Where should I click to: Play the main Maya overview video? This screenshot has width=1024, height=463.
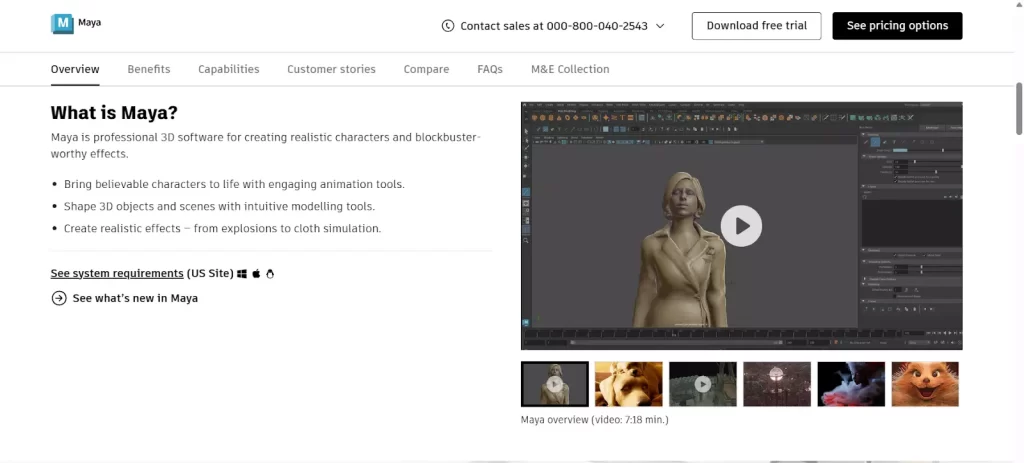pos(741,226)
